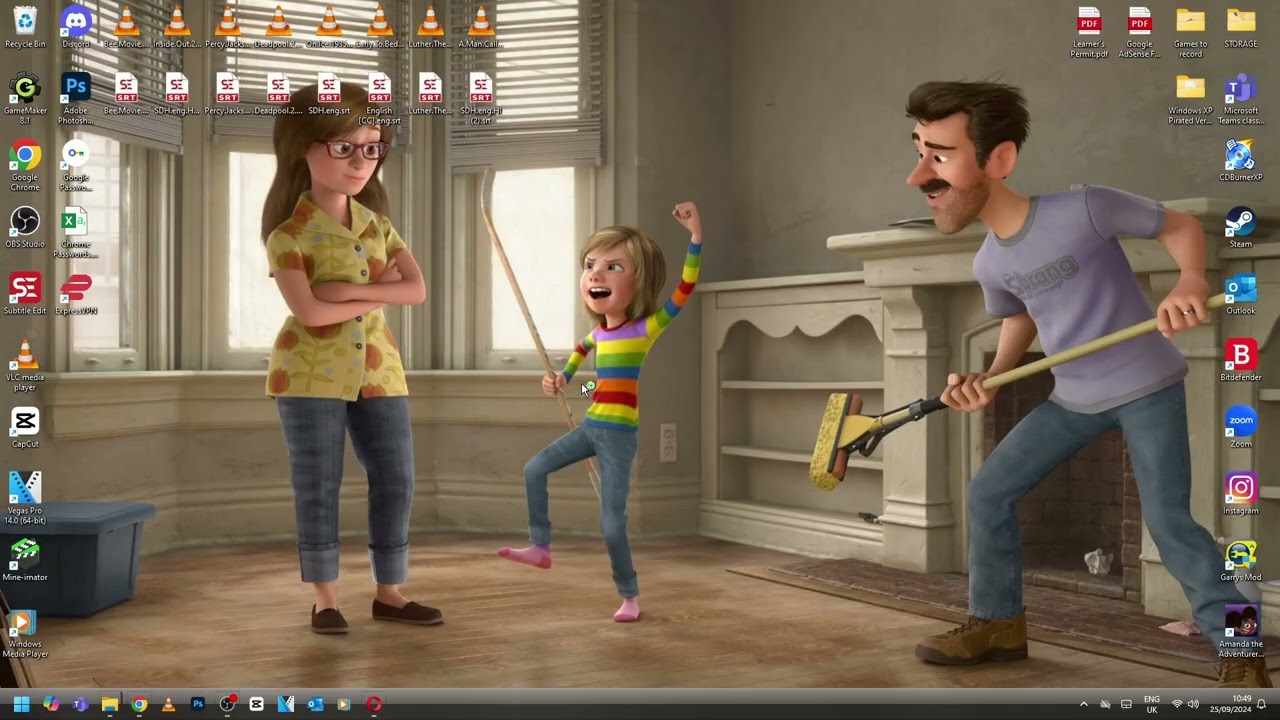Select the Windows Media Player shortcut
This screenshot has height=720, width=1280.
coord(25,632)
